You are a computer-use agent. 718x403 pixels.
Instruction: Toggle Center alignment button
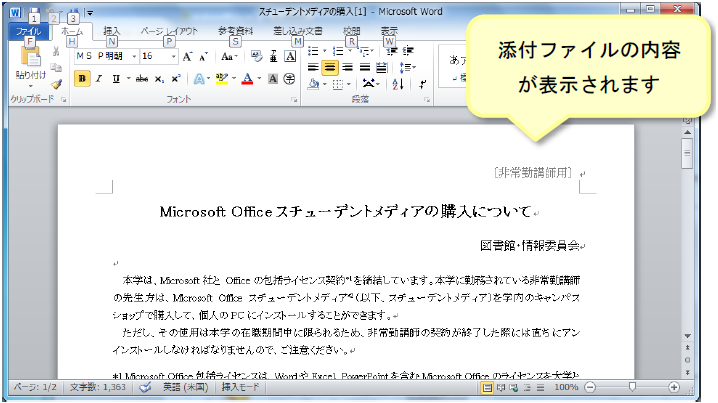pyautogui.click(x=330, y=67)
